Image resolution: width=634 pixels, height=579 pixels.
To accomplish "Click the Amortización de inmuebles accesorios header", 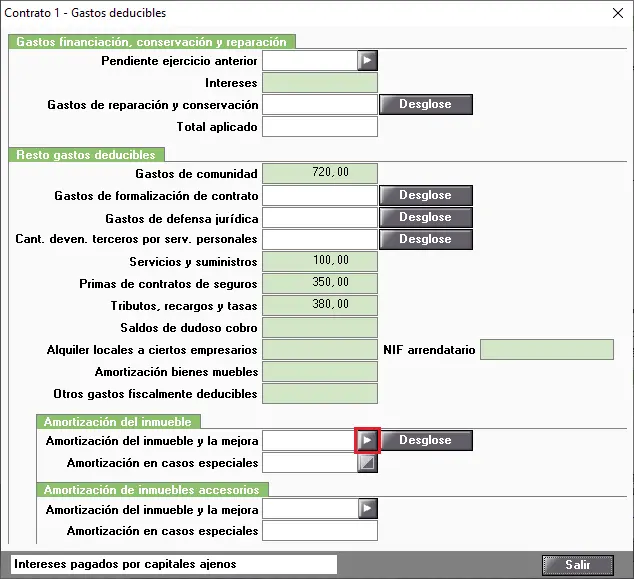I will click(152, 490).
